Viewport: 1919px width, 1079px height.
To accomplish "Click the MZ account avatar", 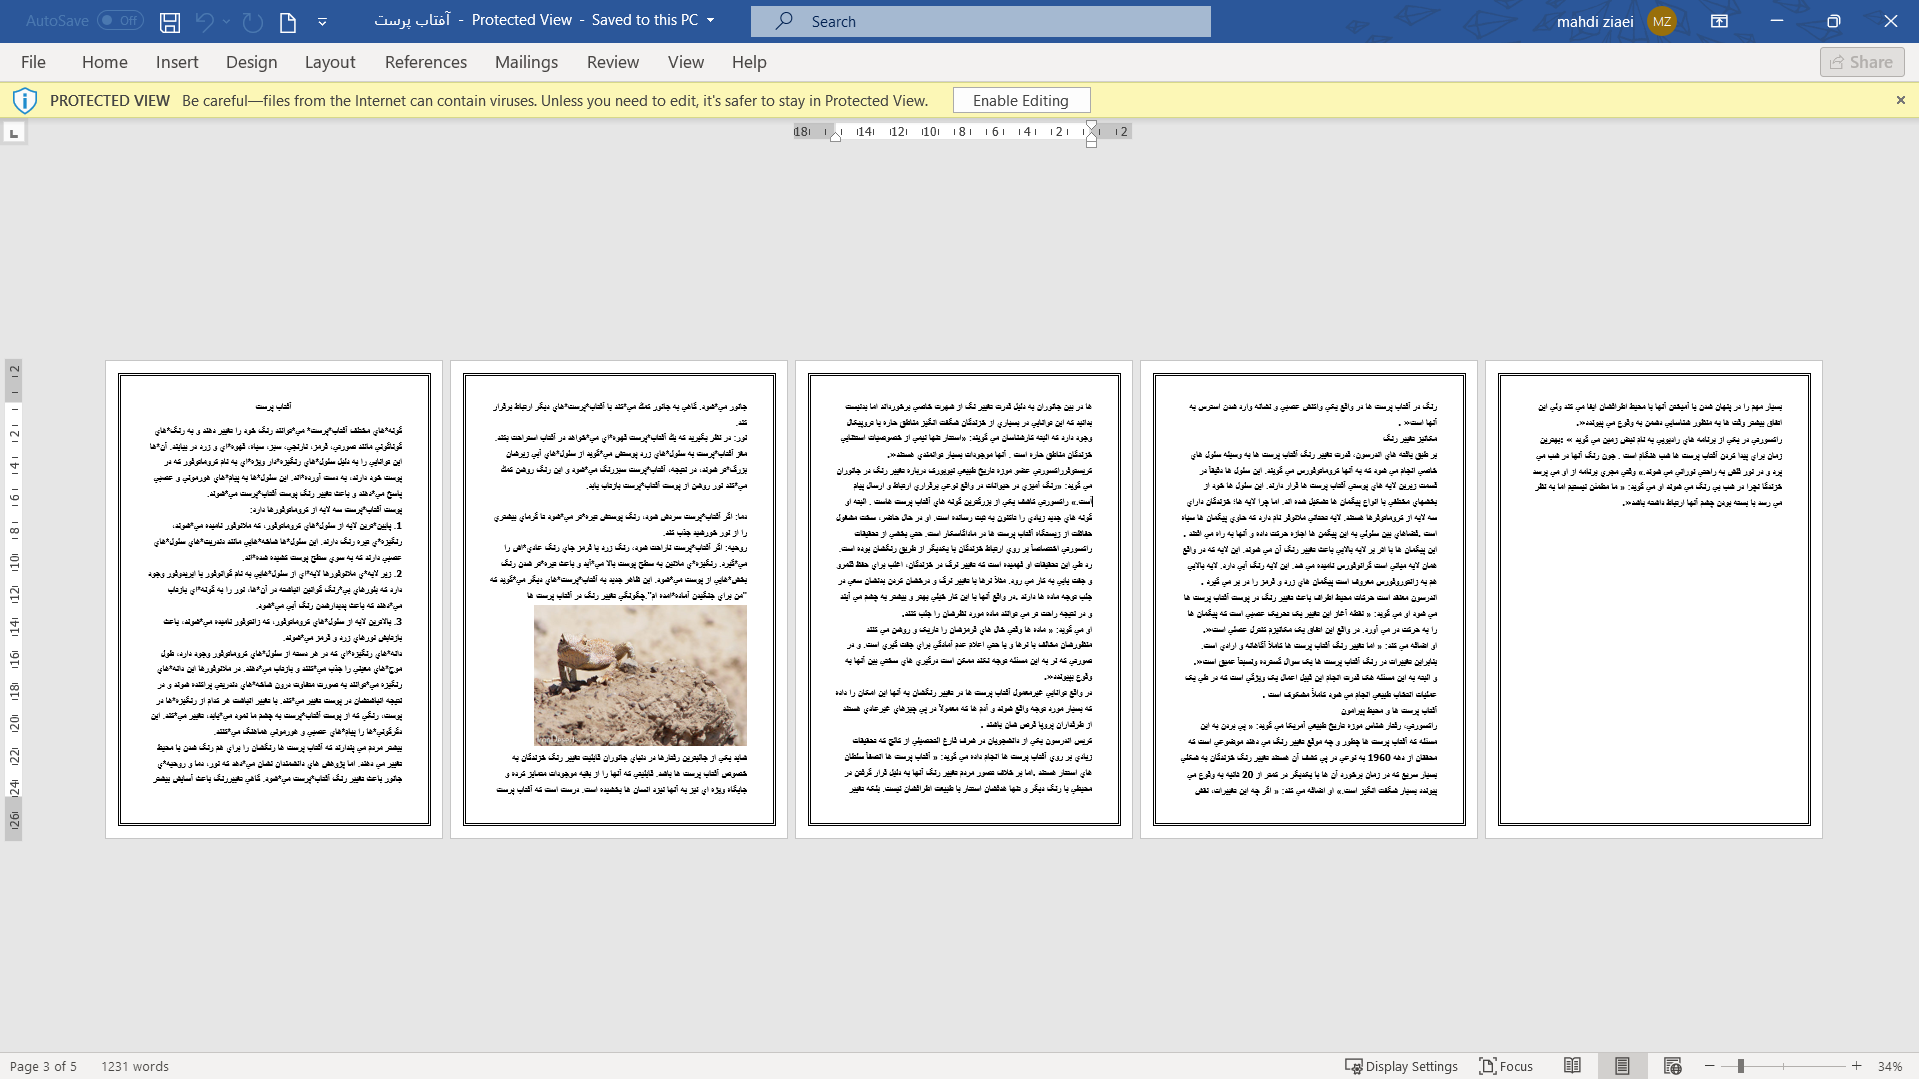I will (x=1662, y=21).
